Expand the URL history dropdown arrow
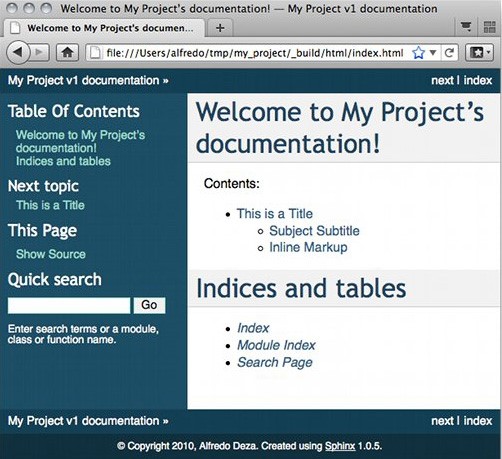Image resolution: width=502 pixels, height=459 pixels. click(433, 53)
